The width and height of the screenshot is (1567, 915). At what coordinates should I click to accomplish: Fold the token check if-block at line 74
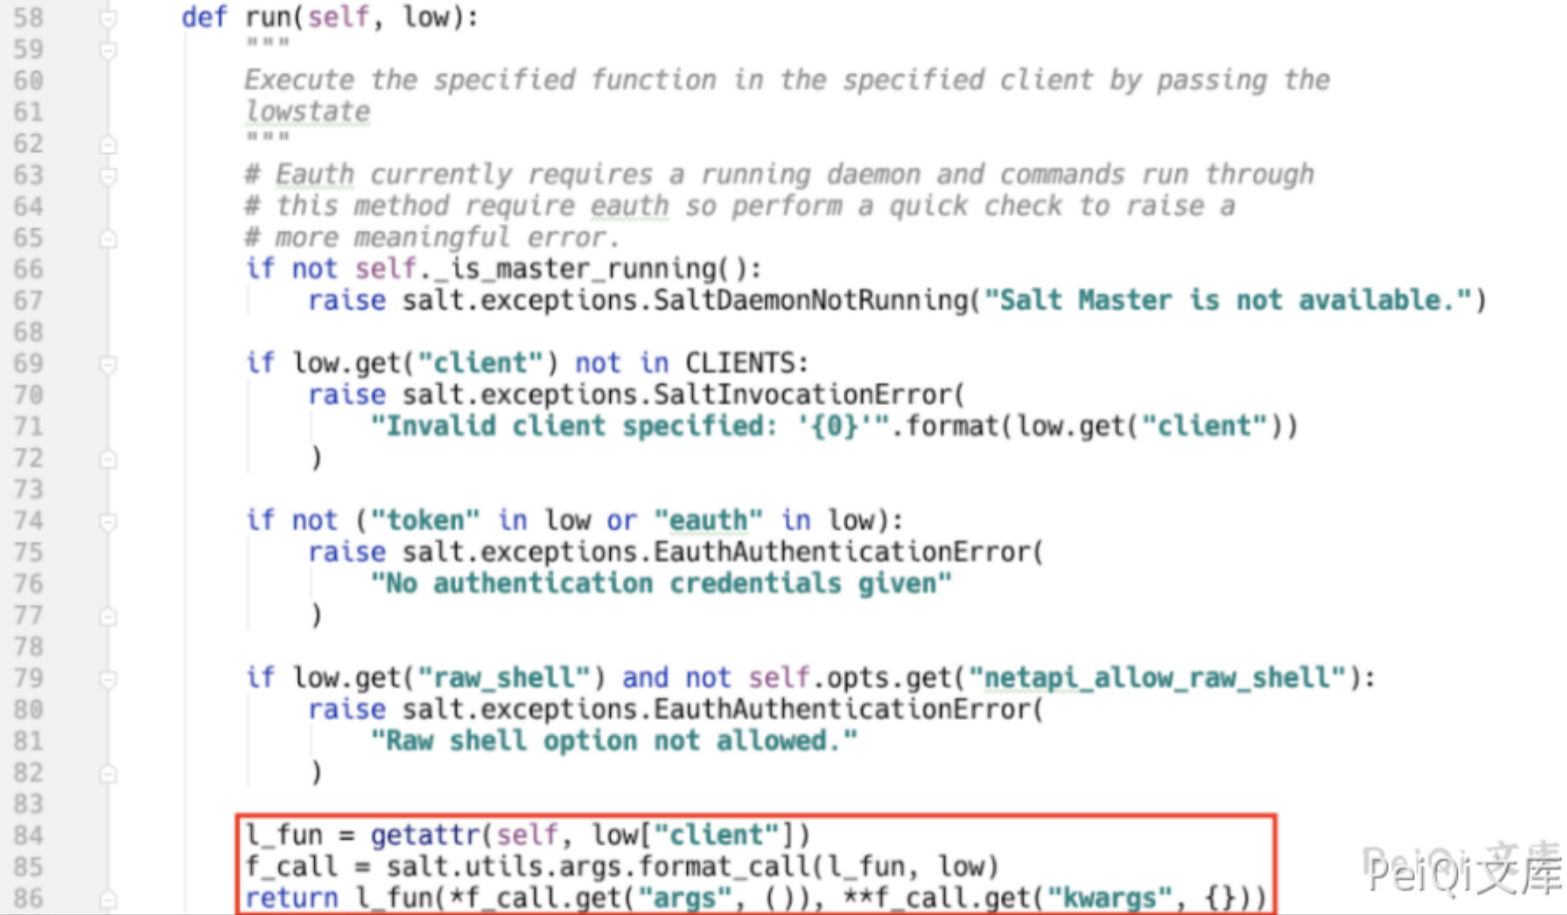point(108,522)
